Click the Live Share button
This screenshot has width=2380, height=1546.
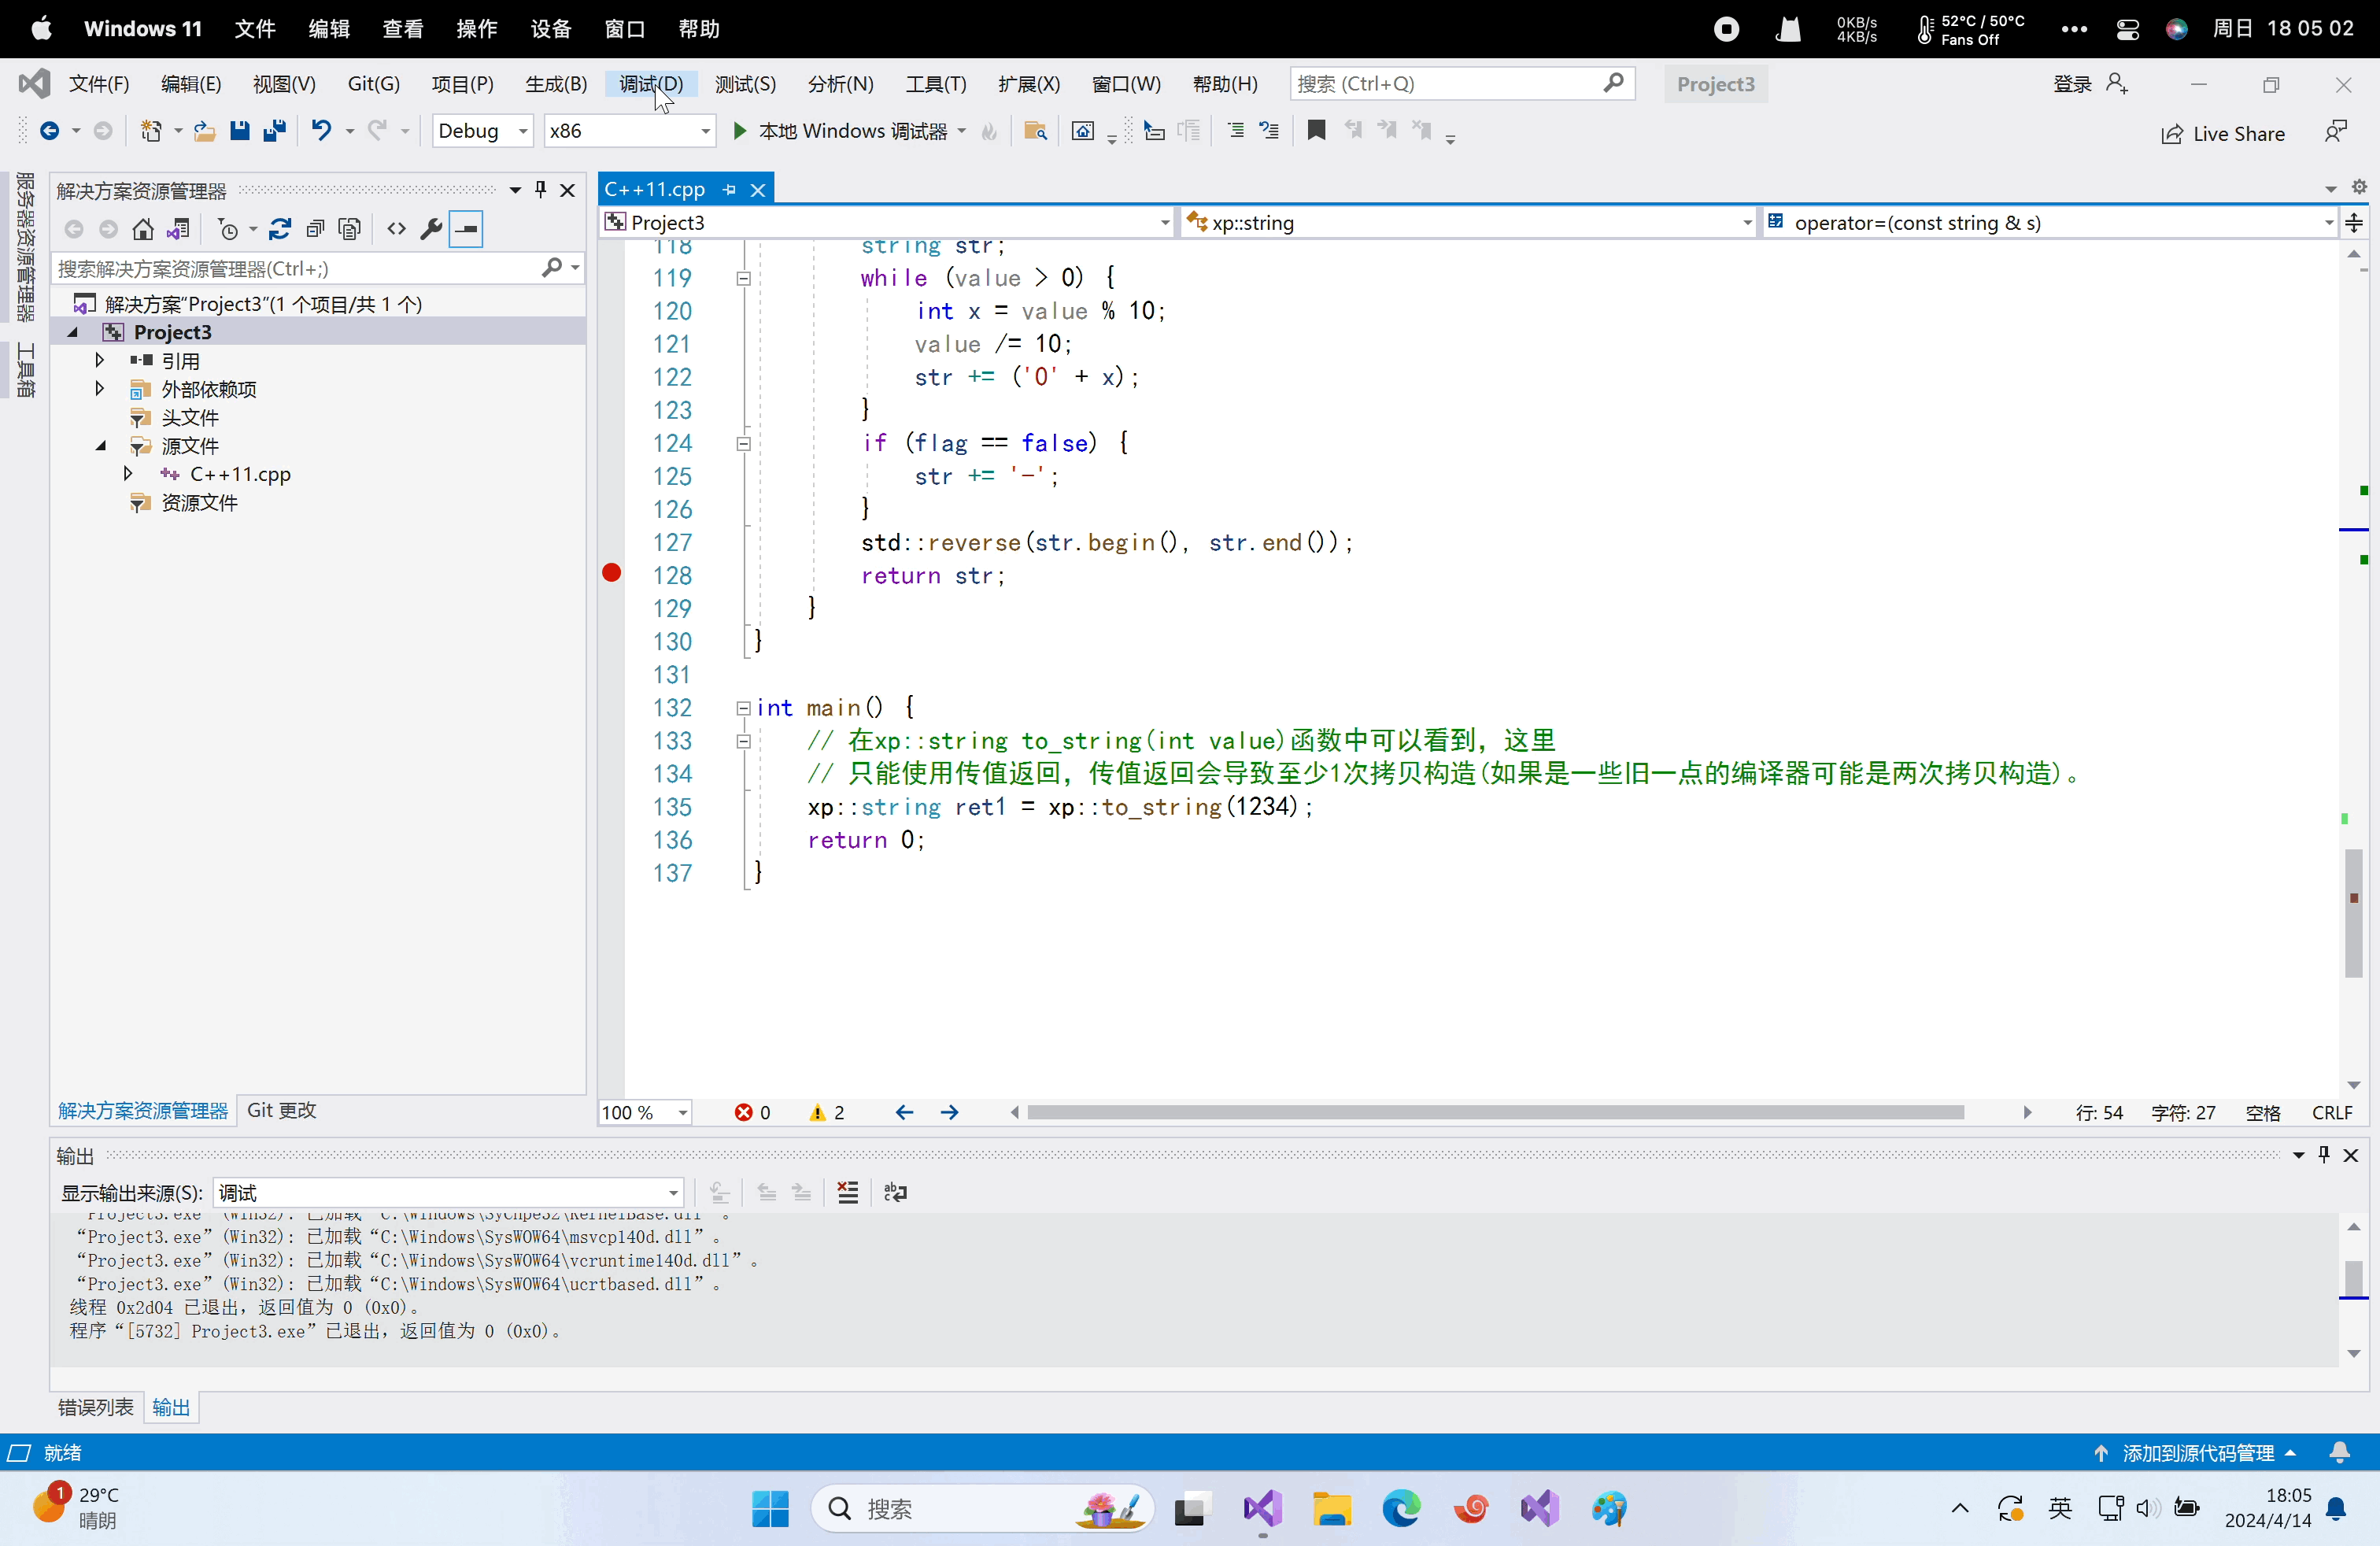click(2222, 134)
